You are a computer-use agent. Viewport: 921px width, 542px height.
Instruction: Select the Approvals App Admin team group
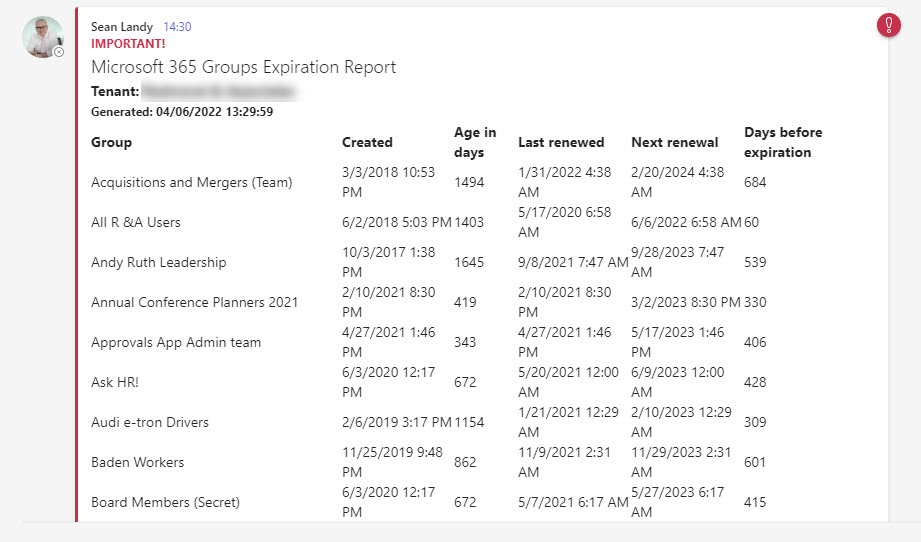click(x=176, y=342)
